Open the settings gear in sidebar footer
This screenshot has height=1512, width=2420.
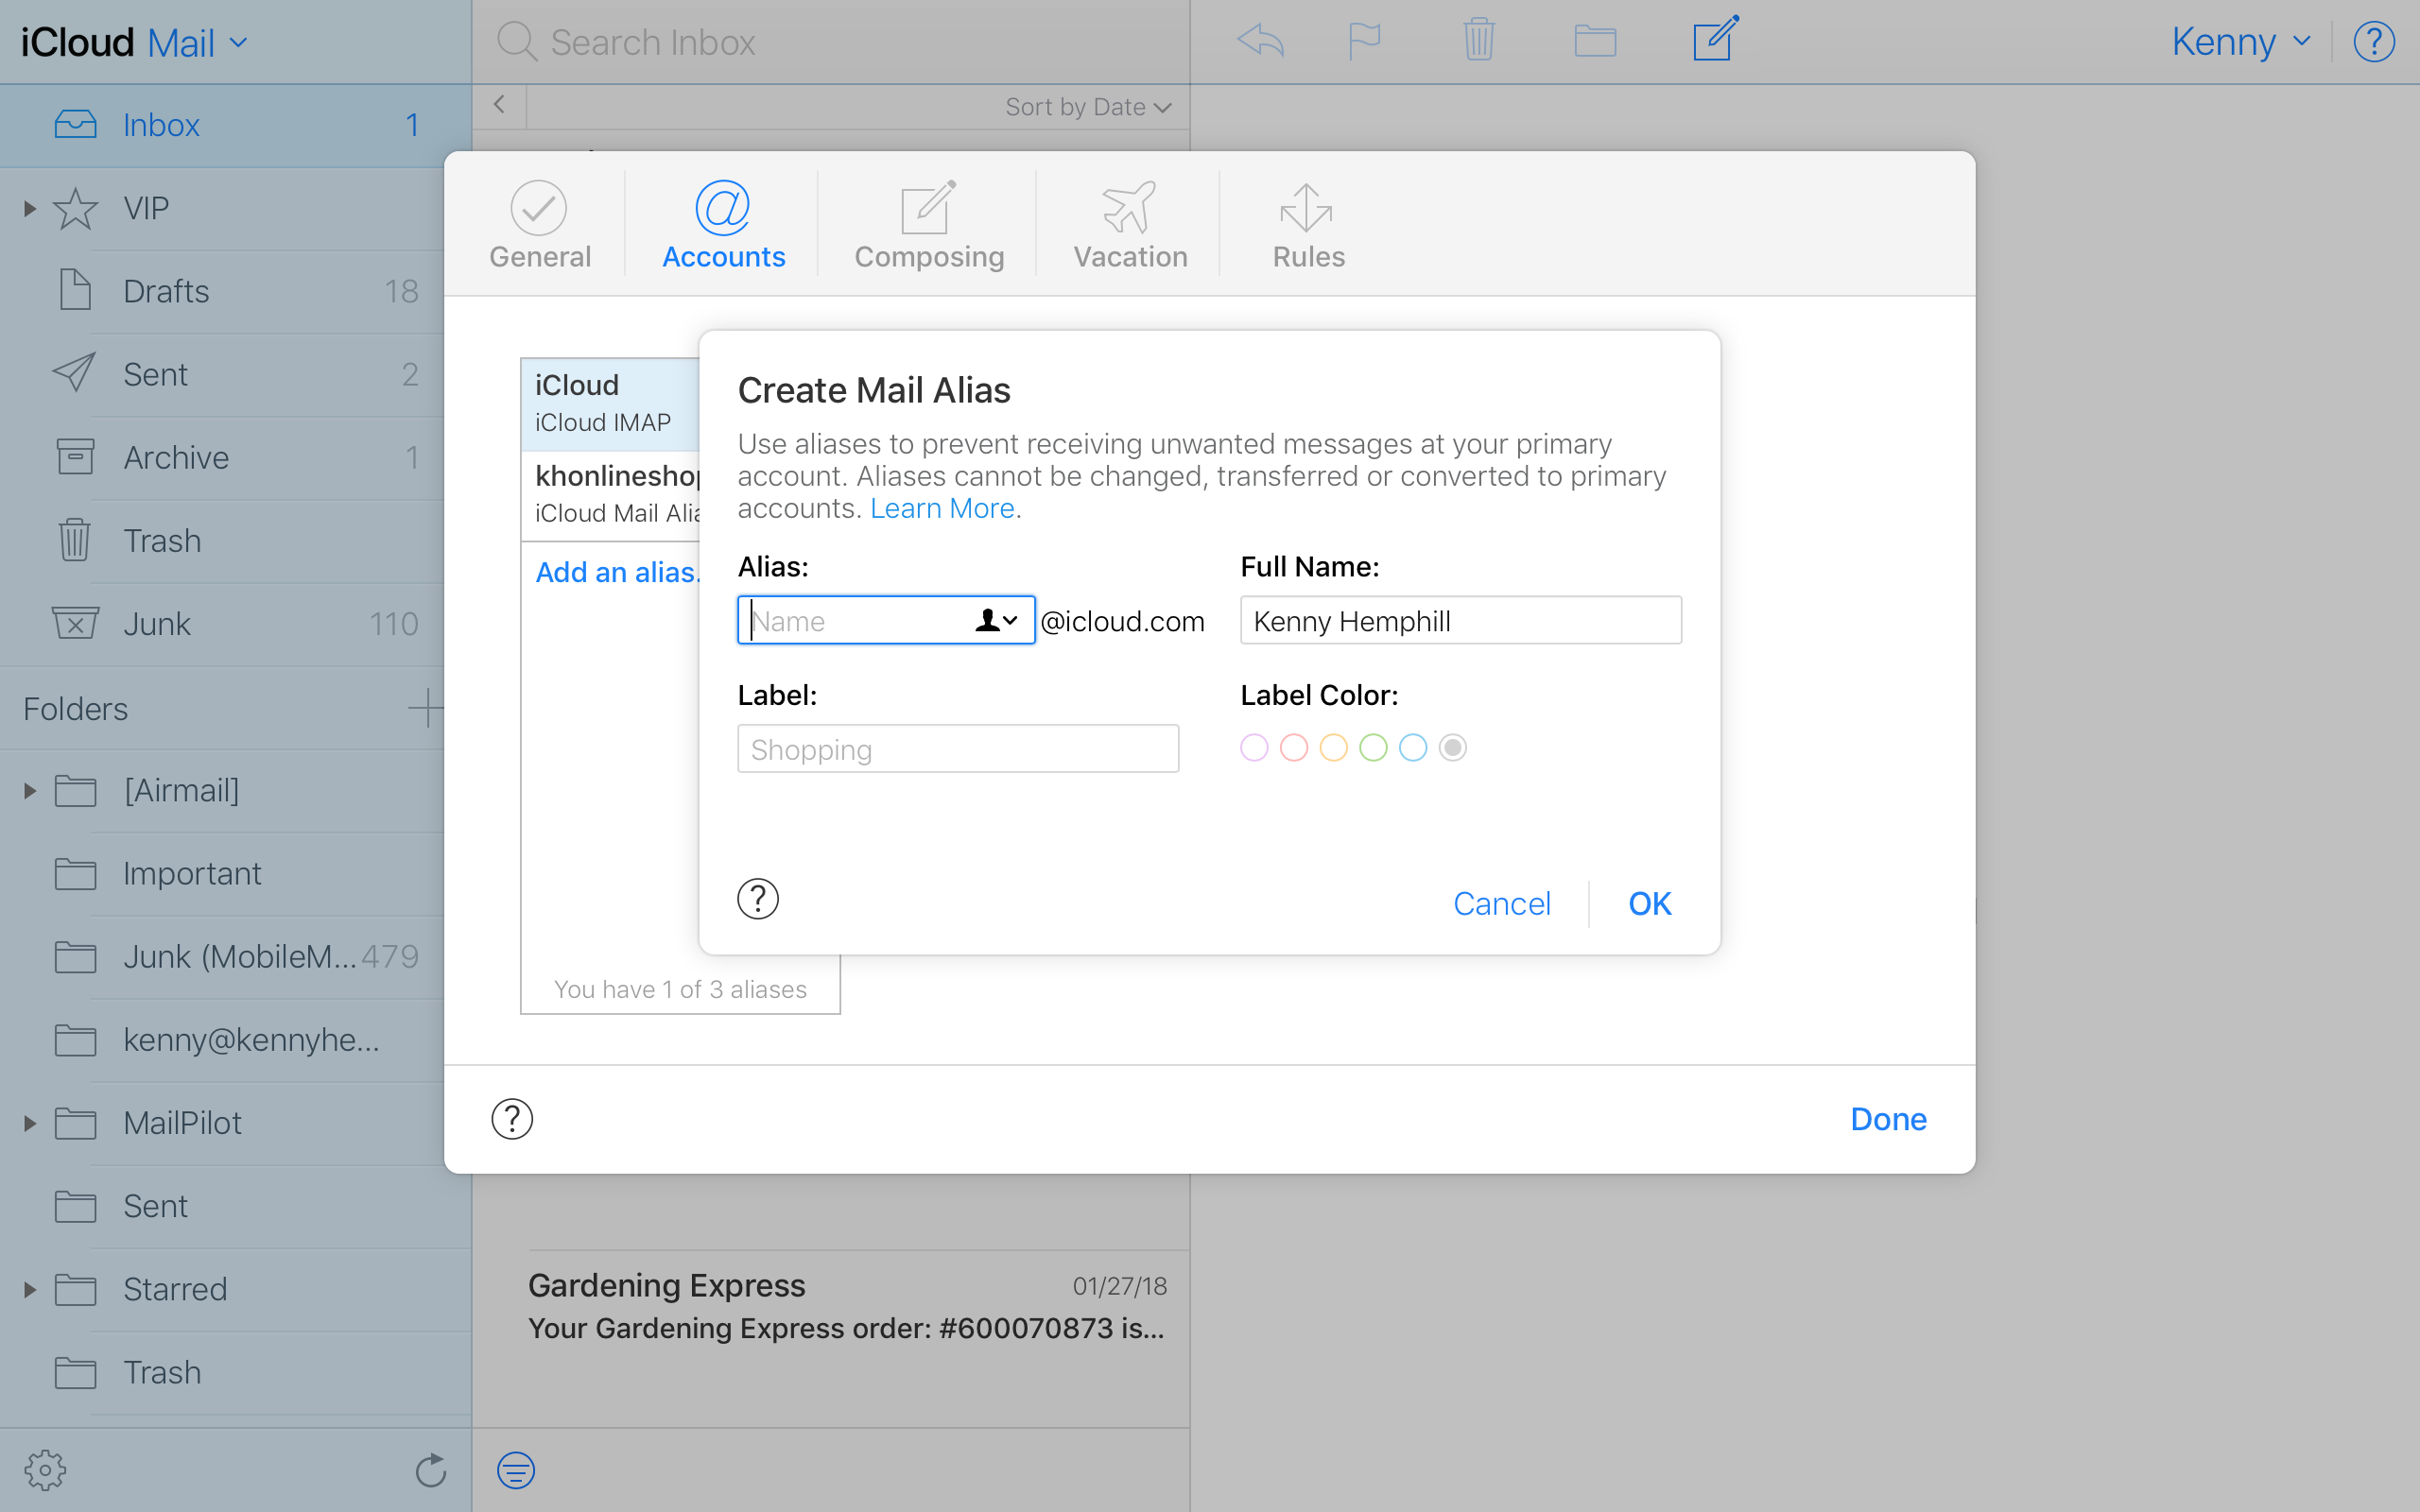(x=45, y=1470)
